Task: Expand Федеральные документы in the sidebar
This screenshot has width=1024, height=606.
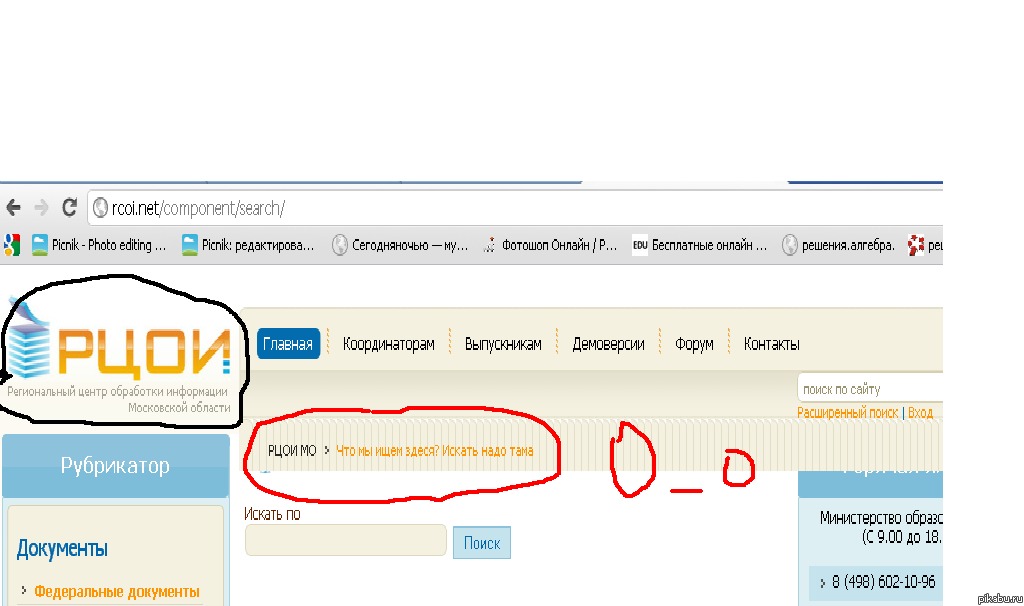Action: [x=116, y=591]
